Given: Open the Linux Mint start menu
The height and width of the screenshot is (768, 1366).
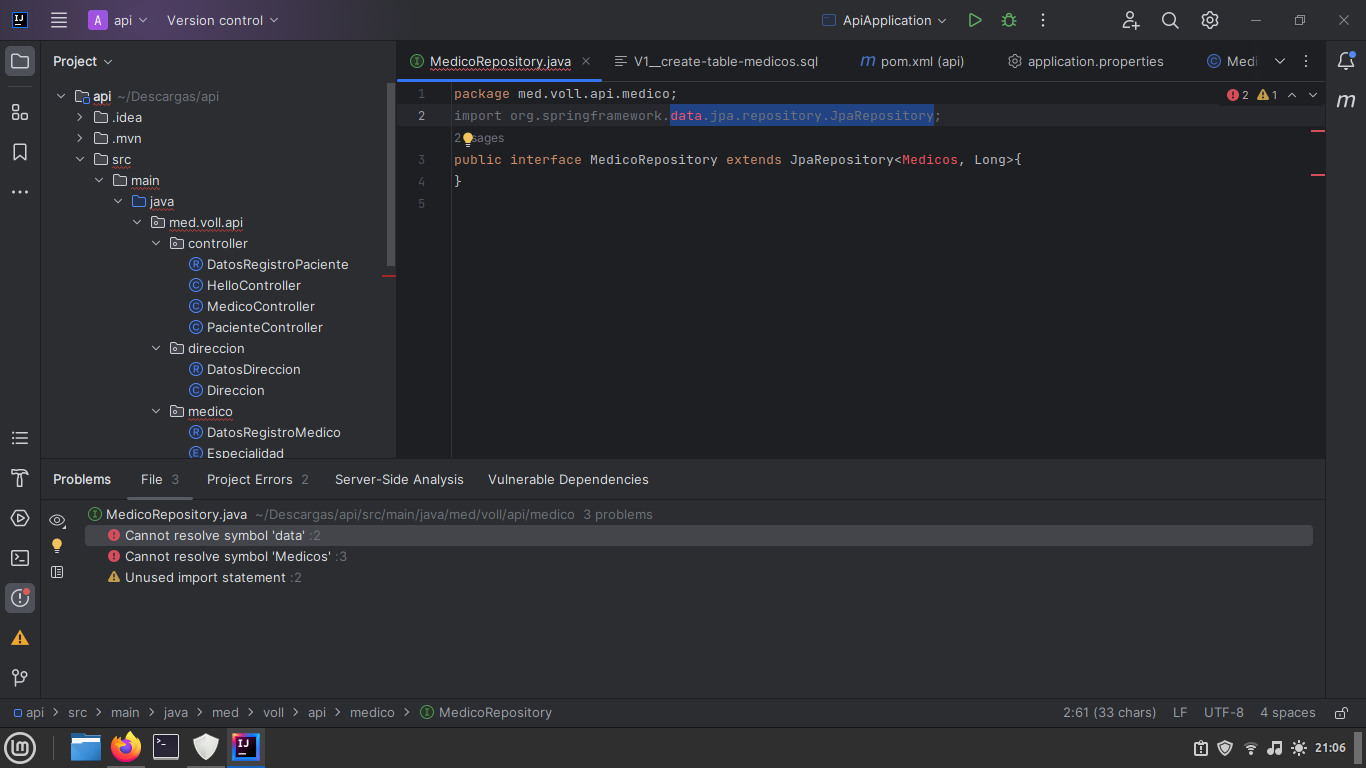Looking at the screenshot, I should [x=20, y=747].
